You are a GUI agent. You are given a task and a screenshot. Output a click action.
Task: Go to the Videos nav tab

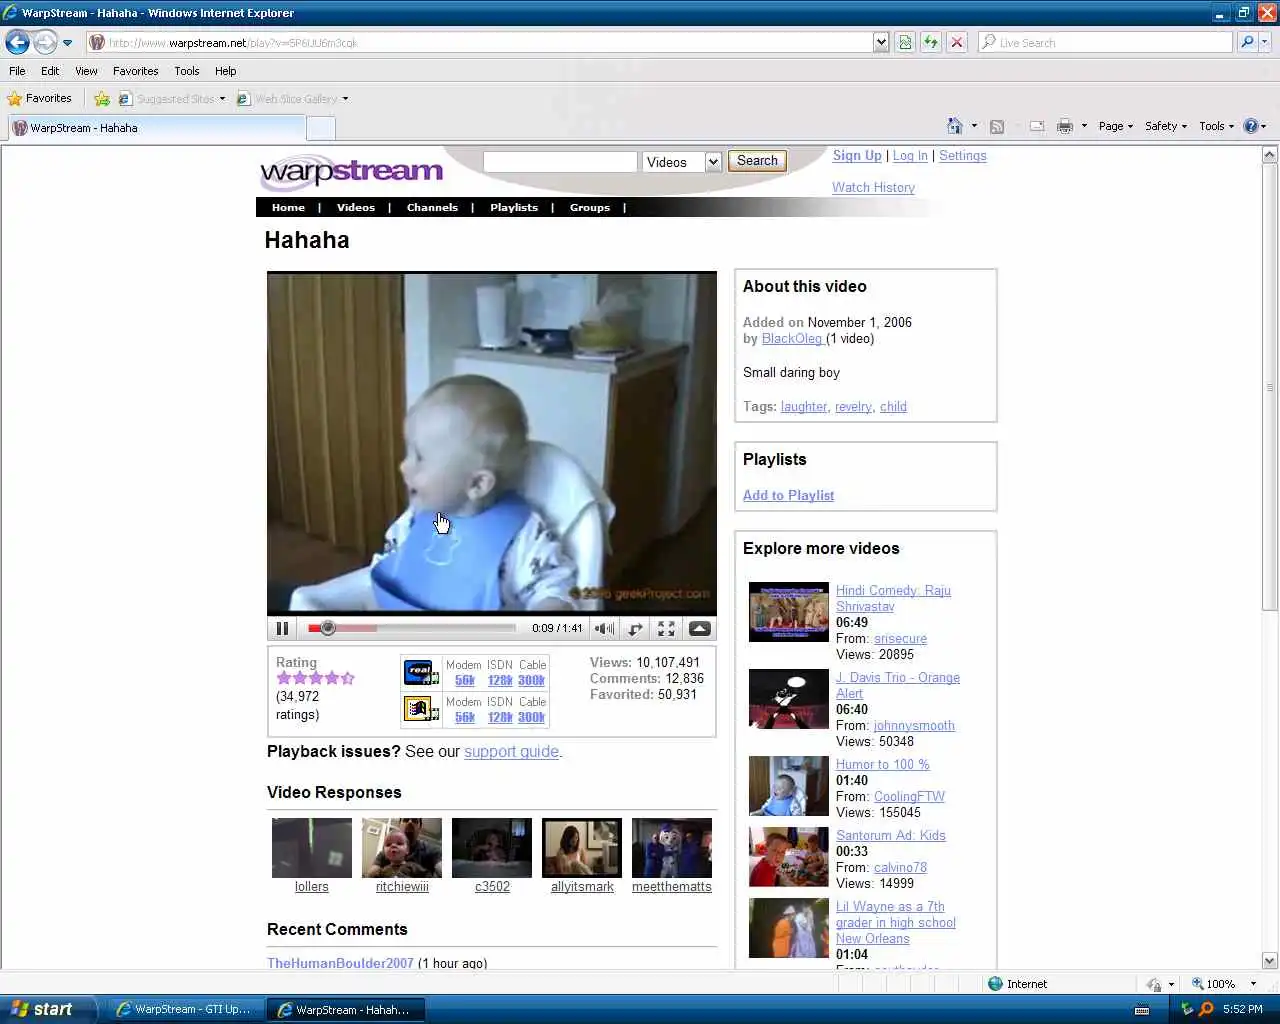[356, 208]
